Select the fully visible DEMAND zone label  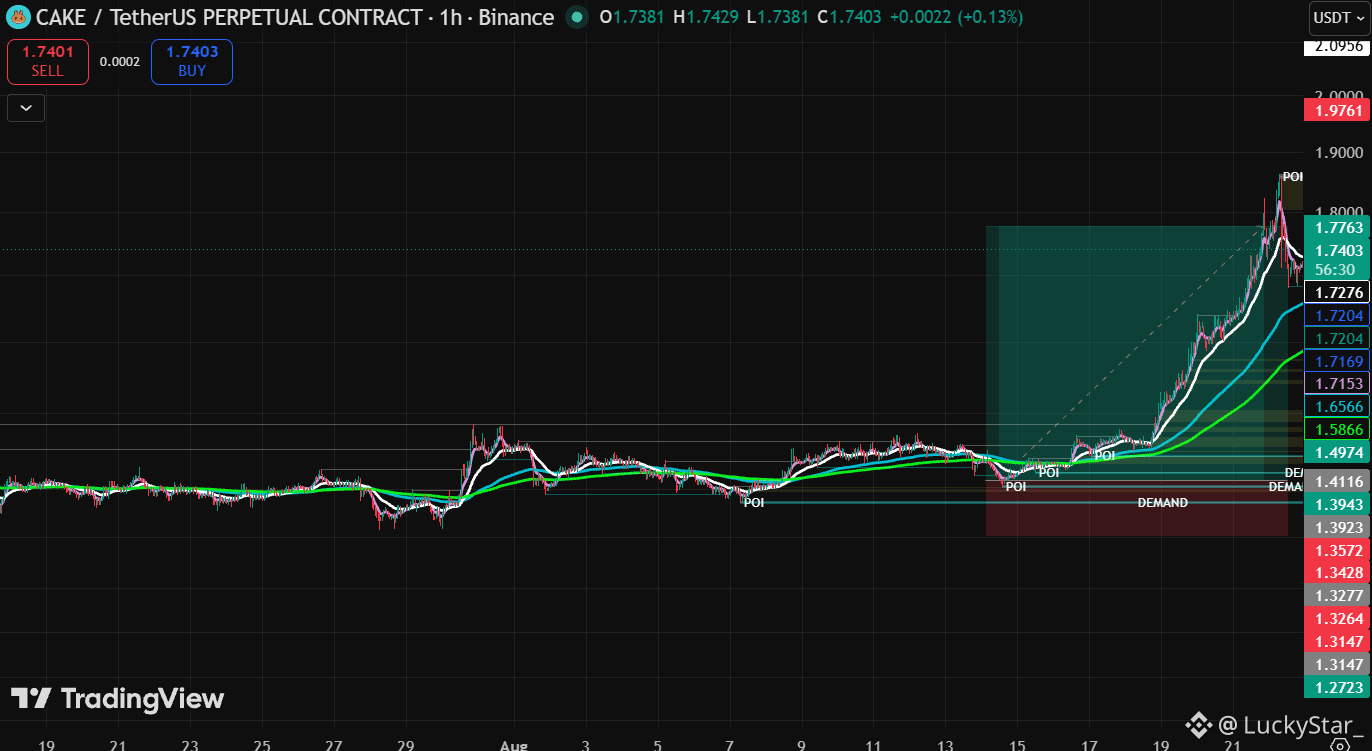pos(1162,503)
